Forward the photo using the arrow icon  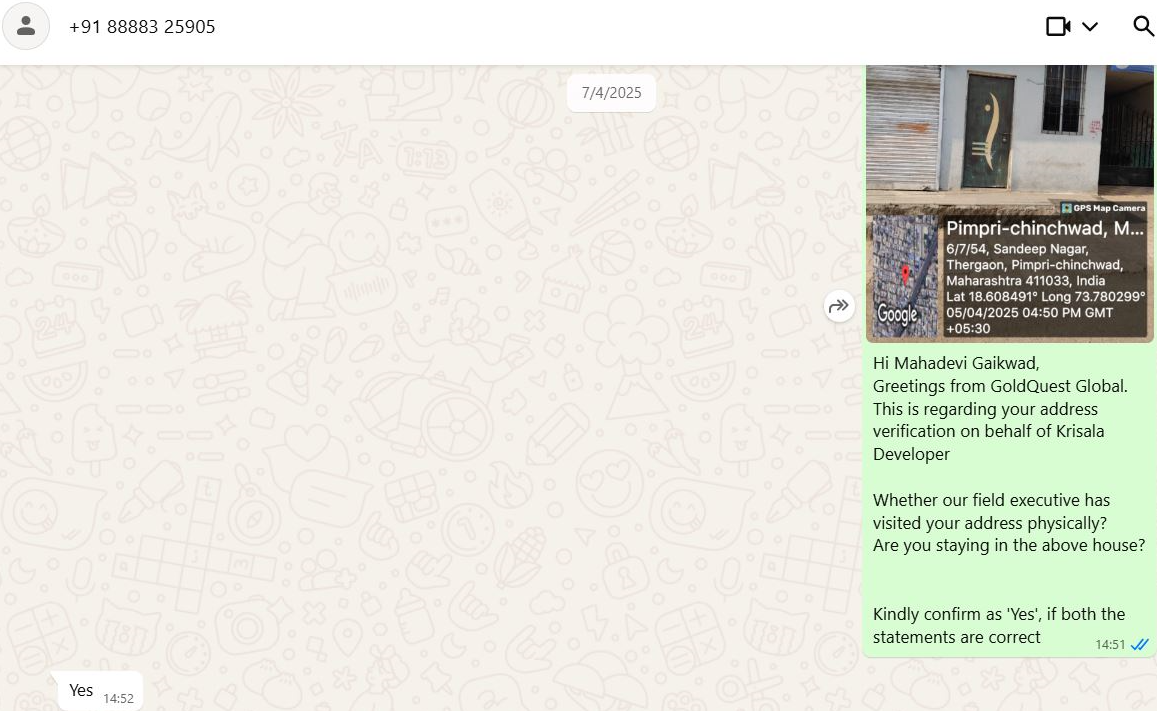click(839, 306)
